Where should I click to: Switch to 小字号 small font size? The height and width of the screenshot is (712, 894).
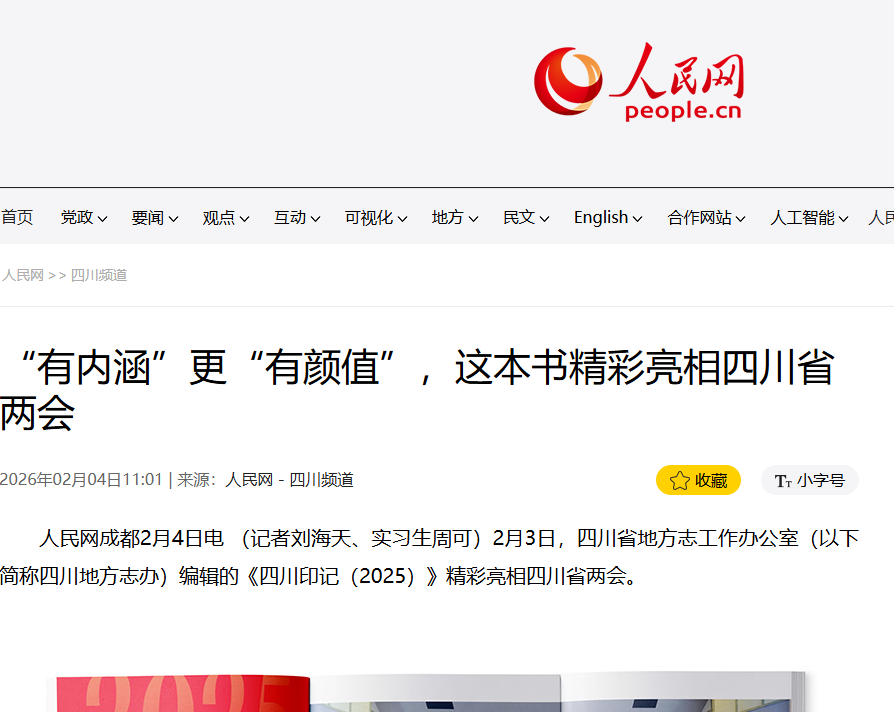pyautogui.click(x=810, y=480)
